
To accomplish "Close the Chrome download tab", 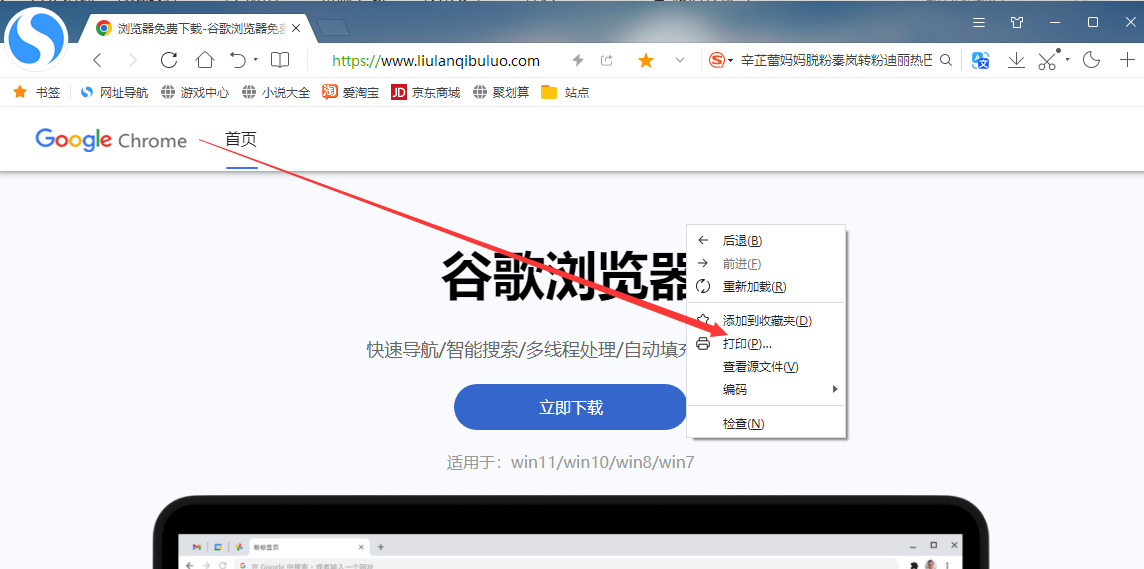I will 295,28.
